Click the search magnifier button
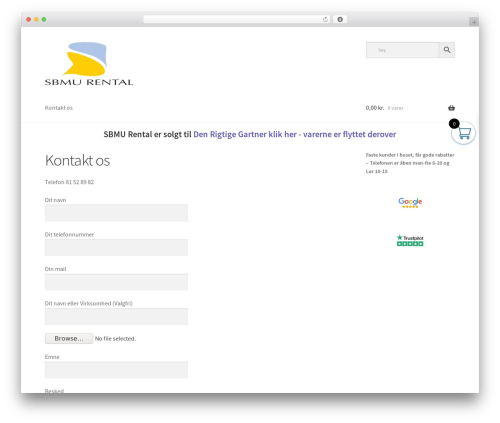This screenshot has width=500, height=423. 447,50
